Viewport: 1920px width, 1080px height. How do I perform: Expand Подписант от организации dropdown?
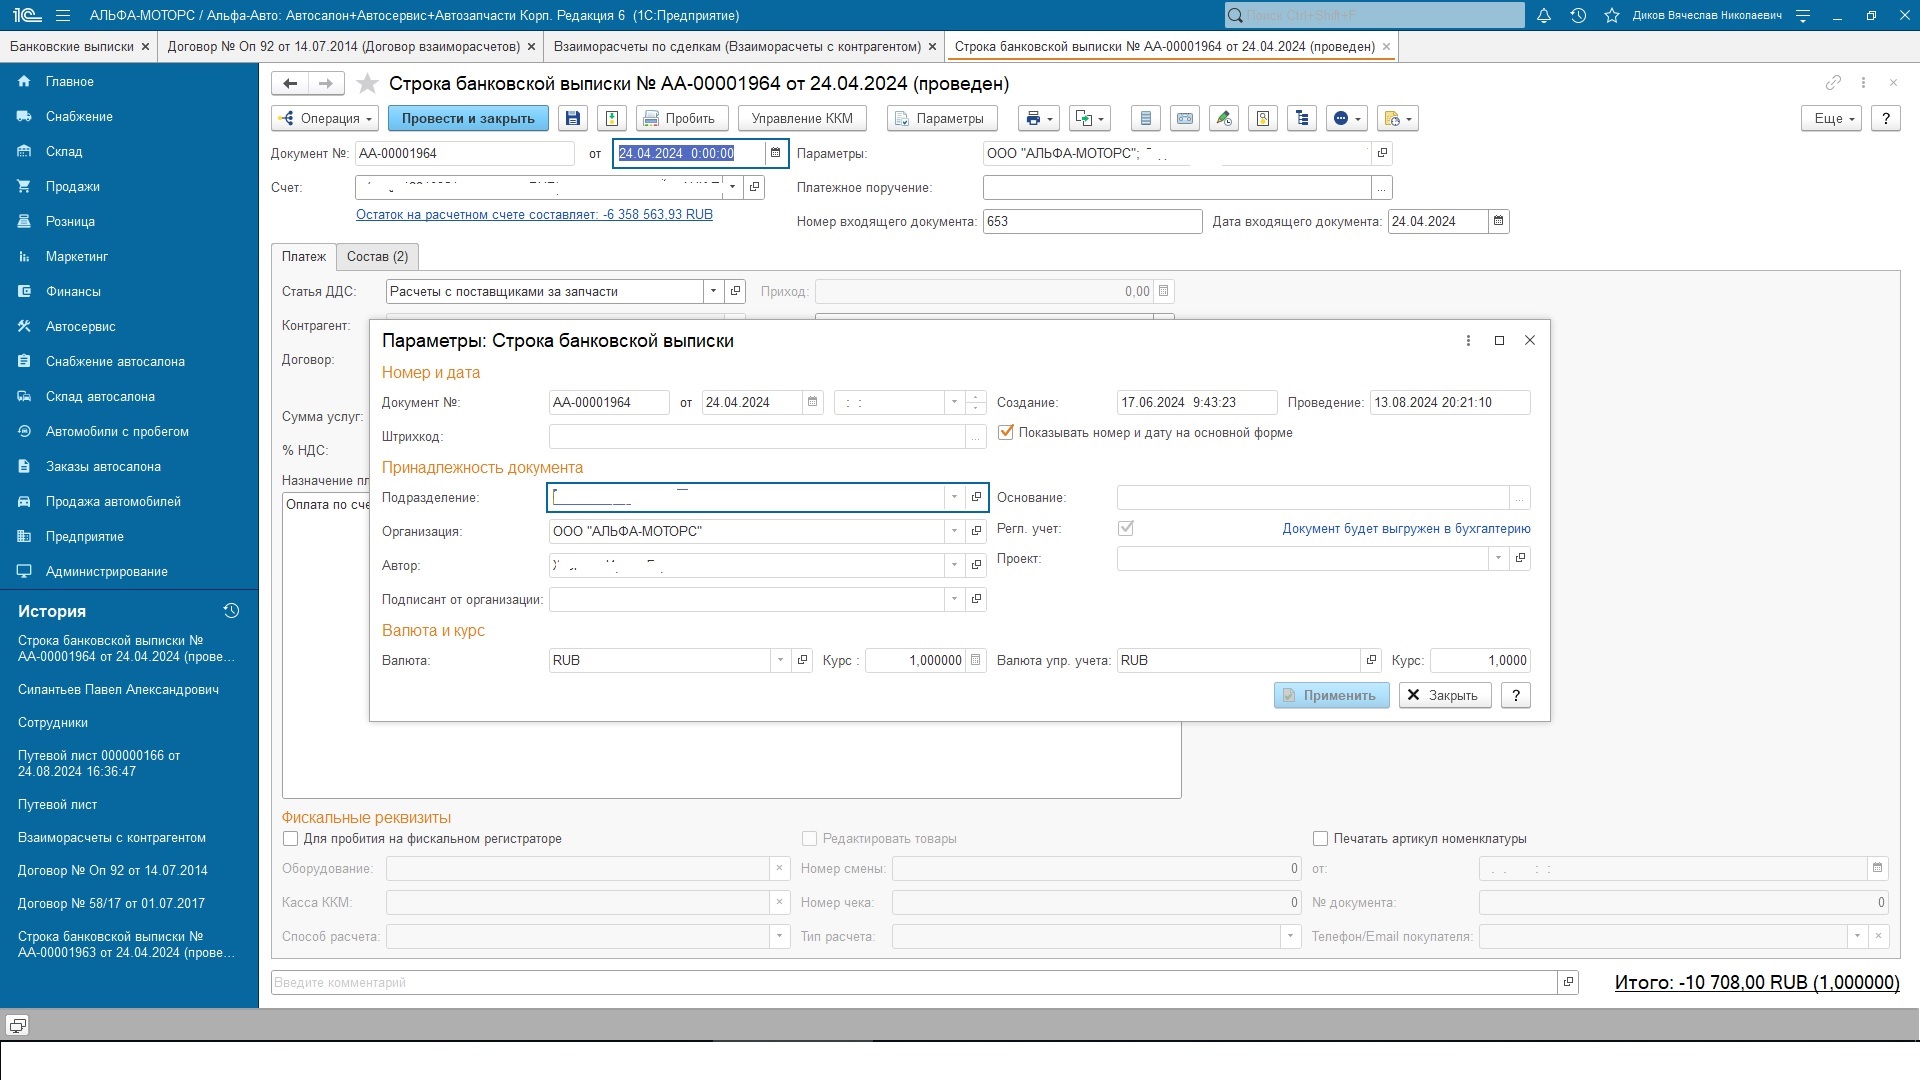coord(954,599)
